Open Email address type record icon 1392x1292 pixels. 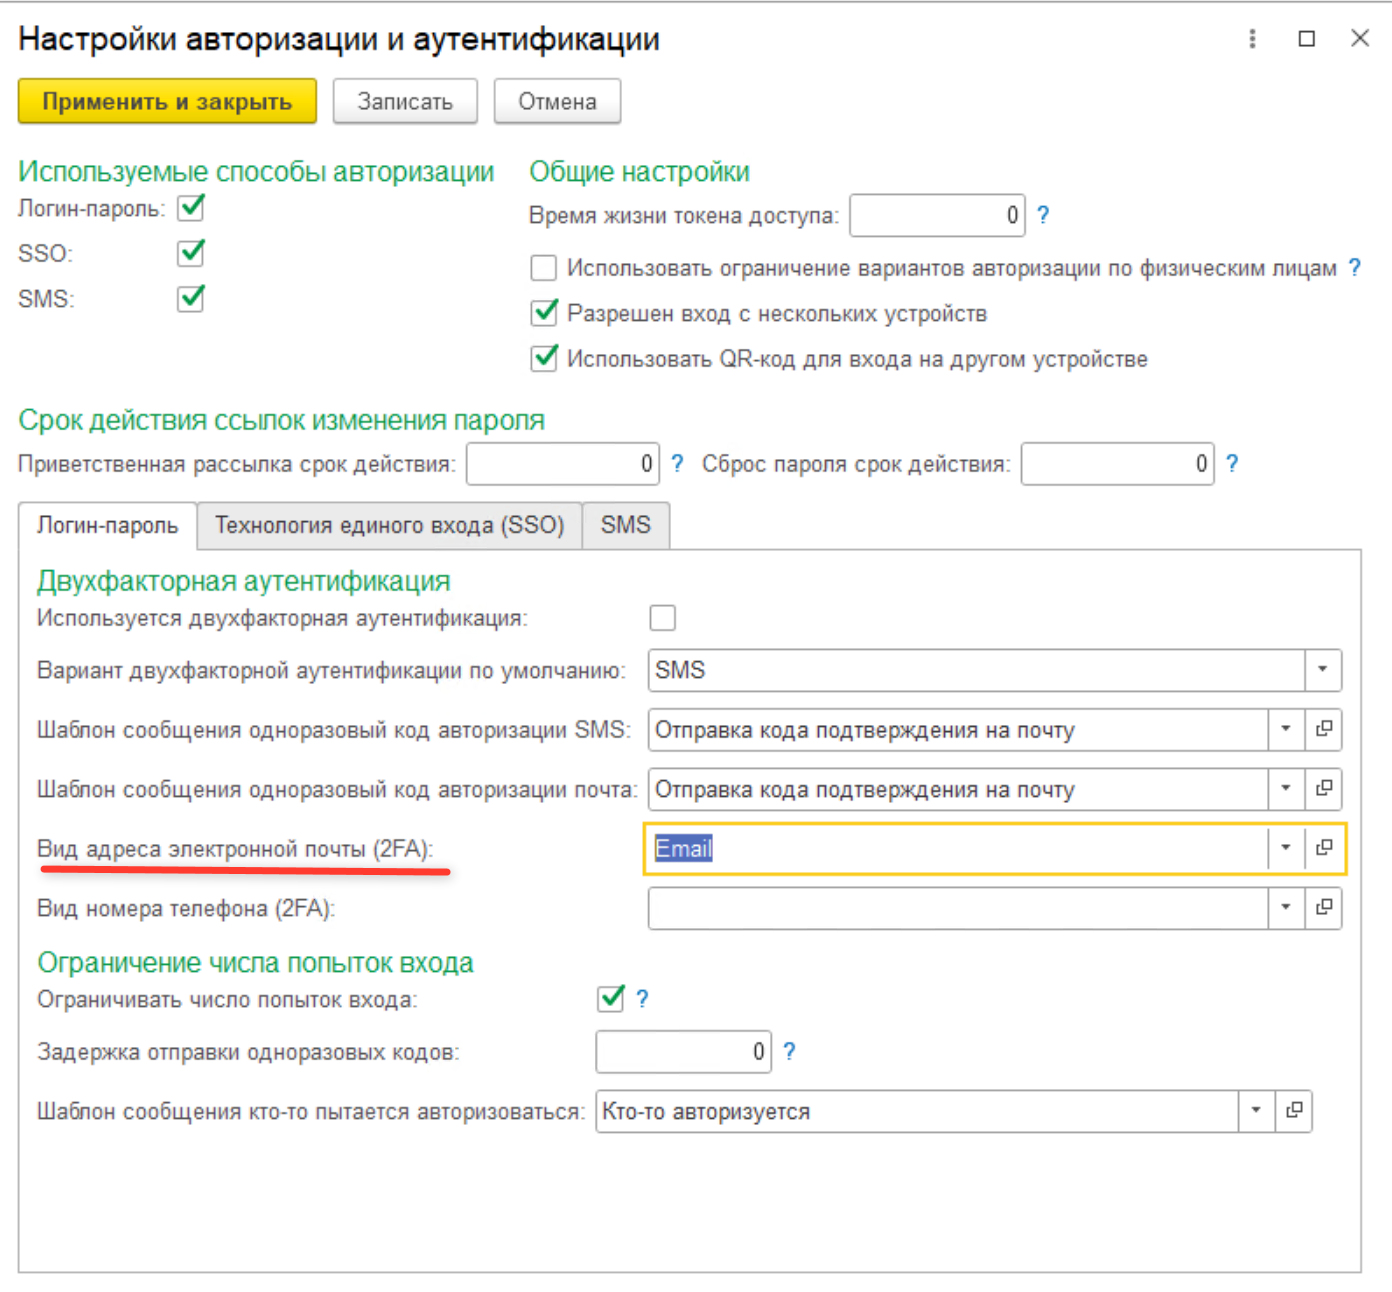pos(1324,848)
